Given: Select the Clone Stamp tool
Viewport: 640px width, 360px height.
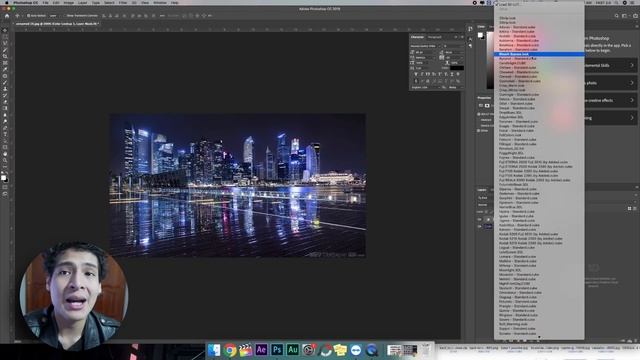Looking at the screenshot, I should point(5,89).
